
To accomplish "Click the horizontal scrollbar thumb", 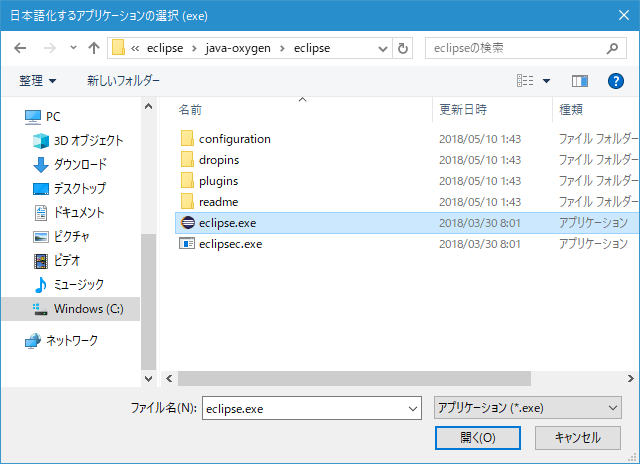I will pyautogui.click(x=354, y=379).
